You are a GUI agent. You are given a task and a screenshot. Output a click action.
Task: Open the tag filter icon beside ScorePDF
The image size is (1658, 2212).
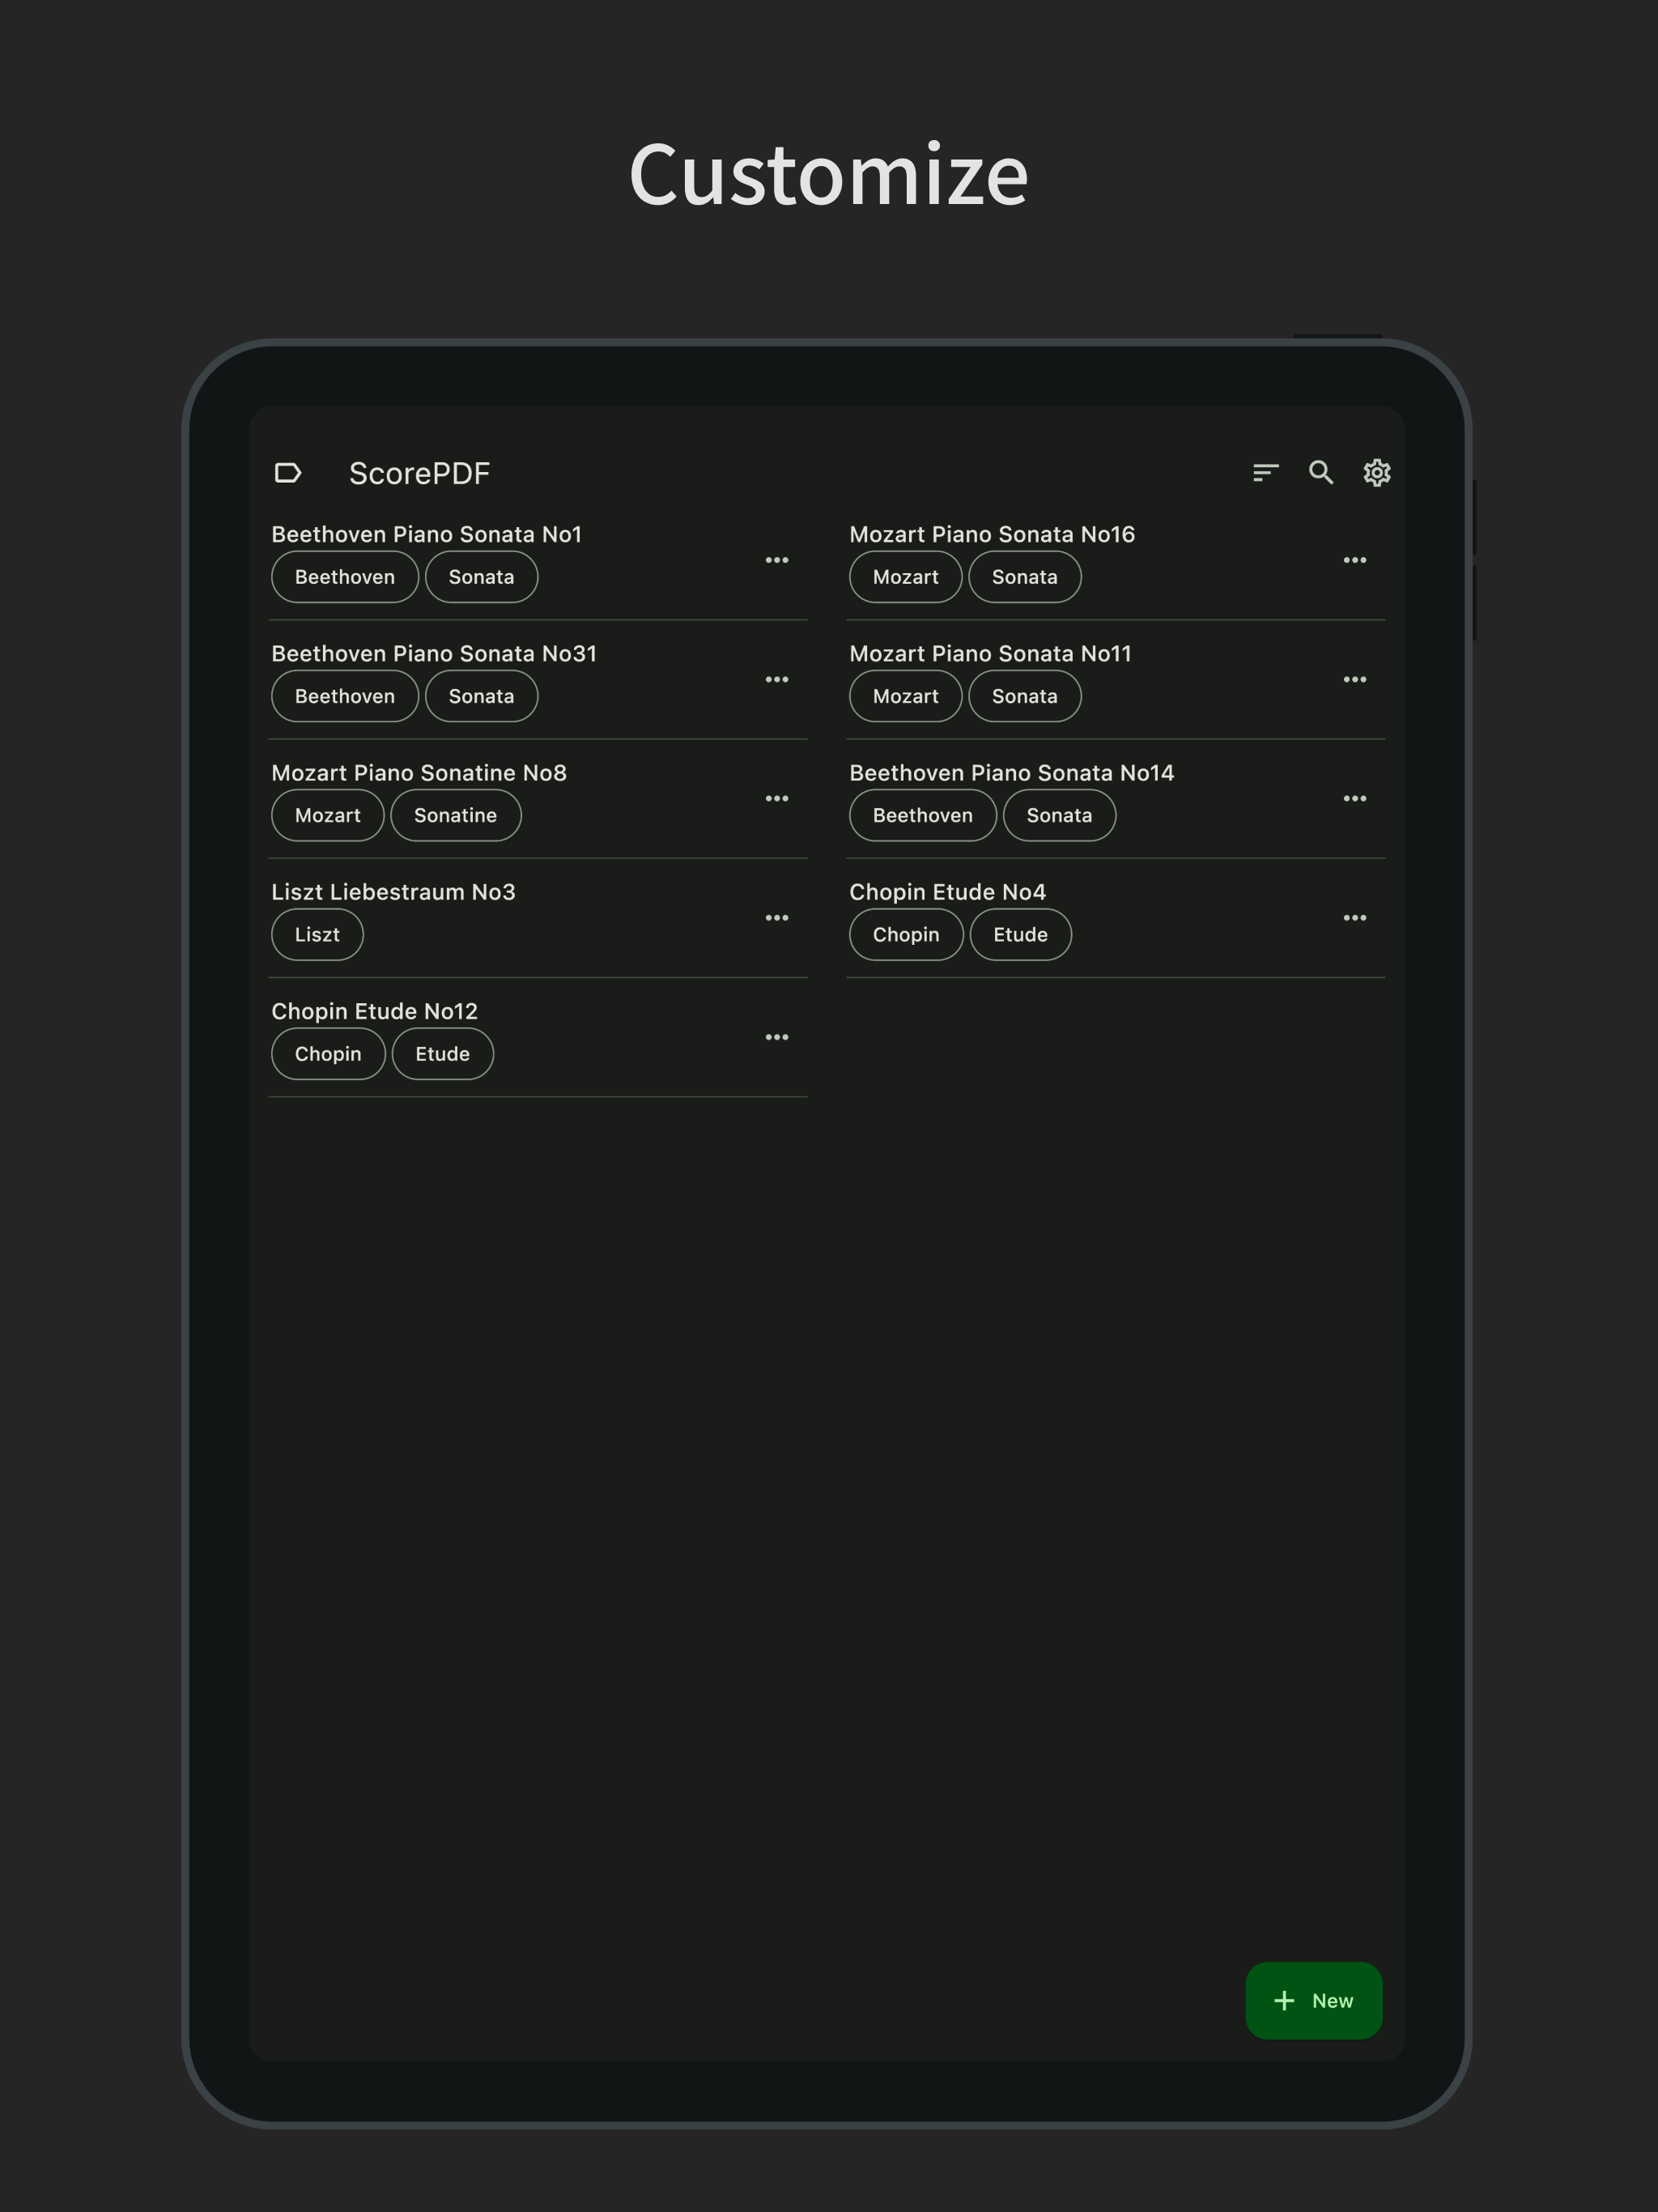click(x=288, y=473)
